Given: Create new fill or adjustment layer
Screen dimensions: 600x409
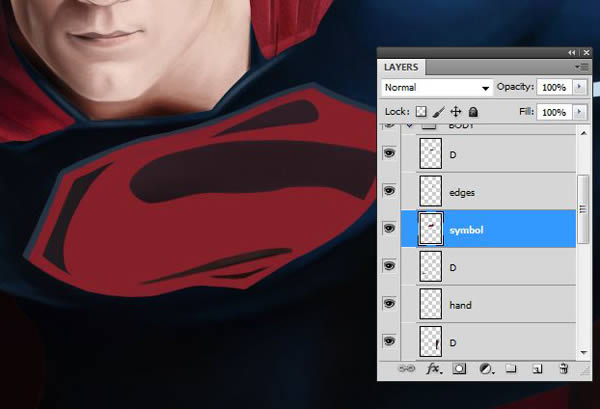Looking at the screenshot, I should (x=486, y=369).
